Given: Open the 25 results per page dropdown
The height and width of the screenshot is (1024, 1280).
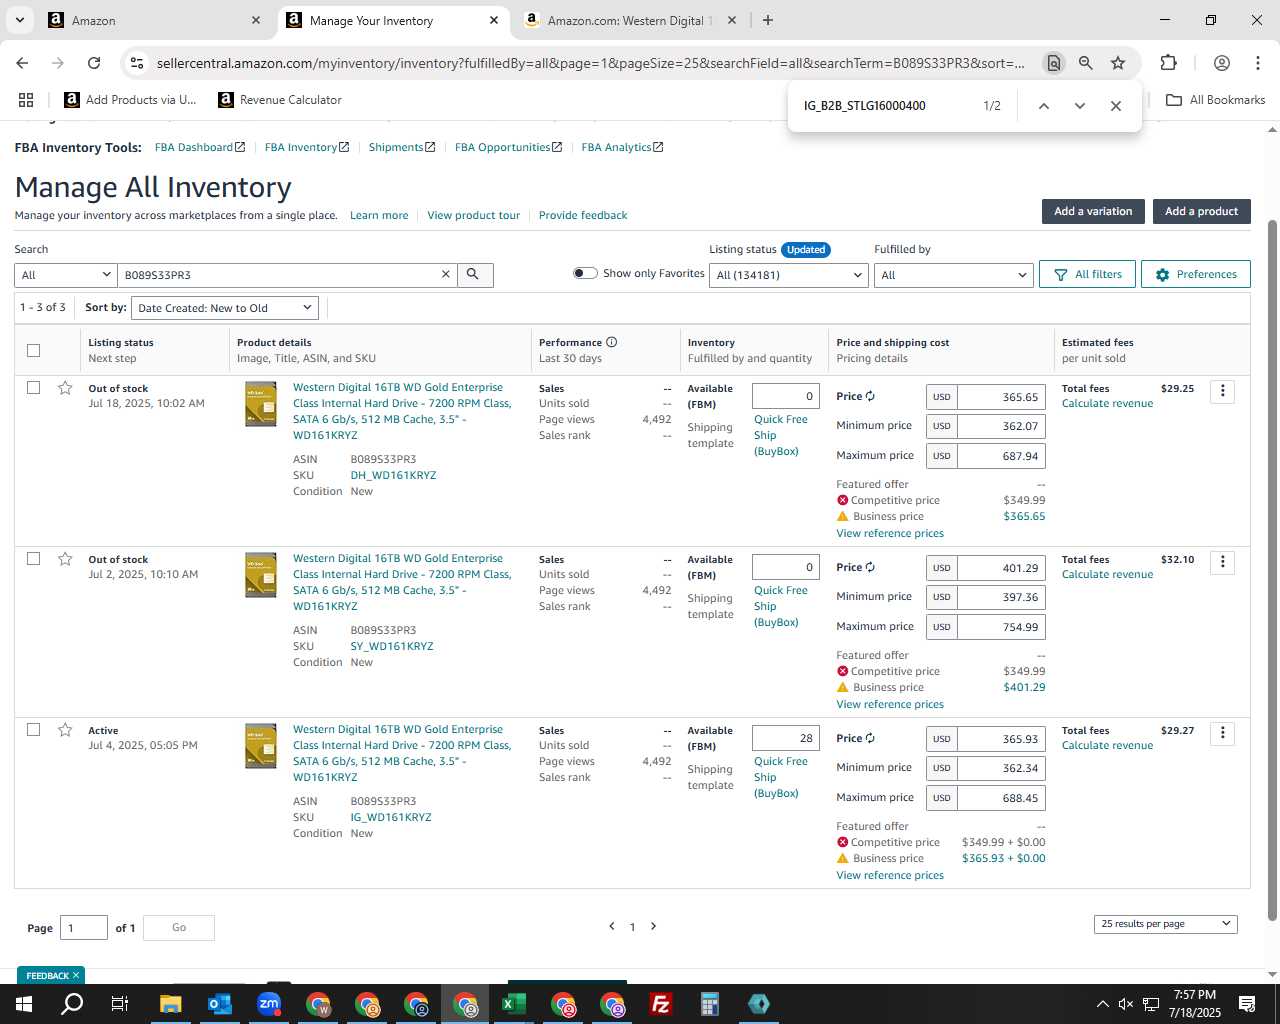Looking at the screenshot, I should click(x=1165, y=924).
